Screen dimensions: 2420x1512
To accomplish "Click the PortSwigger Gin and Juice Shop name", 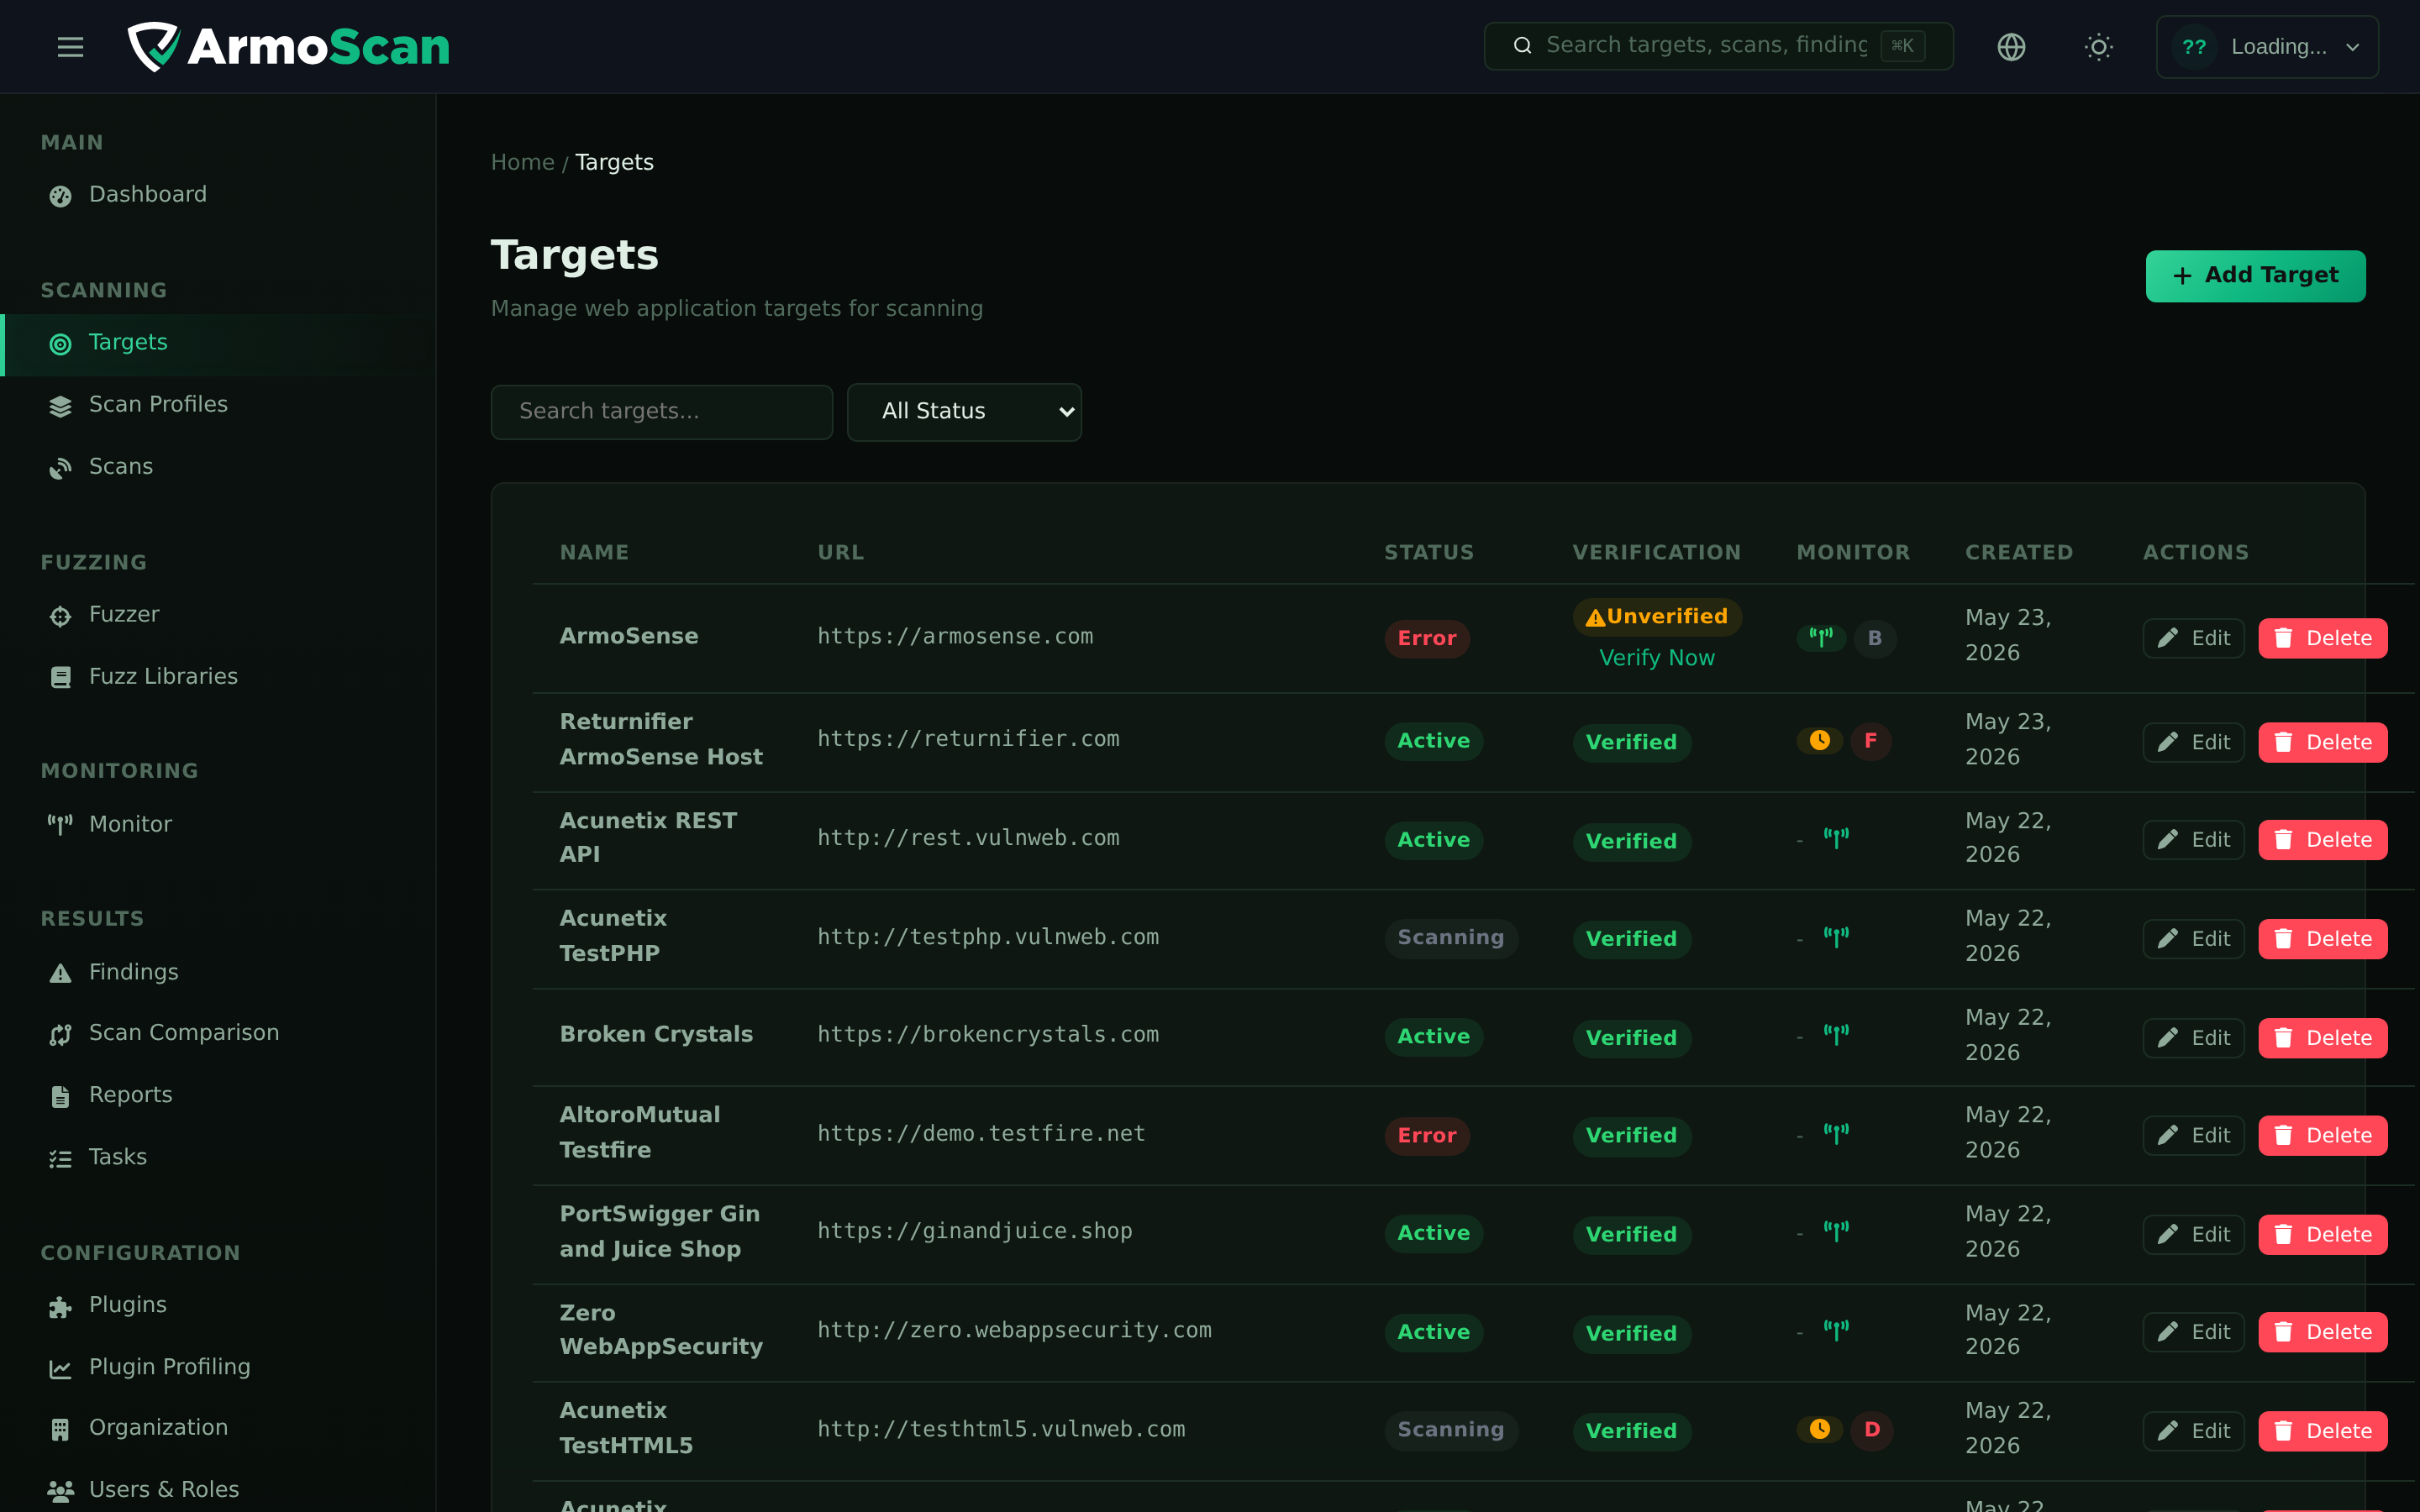I will click(660, 1232).
